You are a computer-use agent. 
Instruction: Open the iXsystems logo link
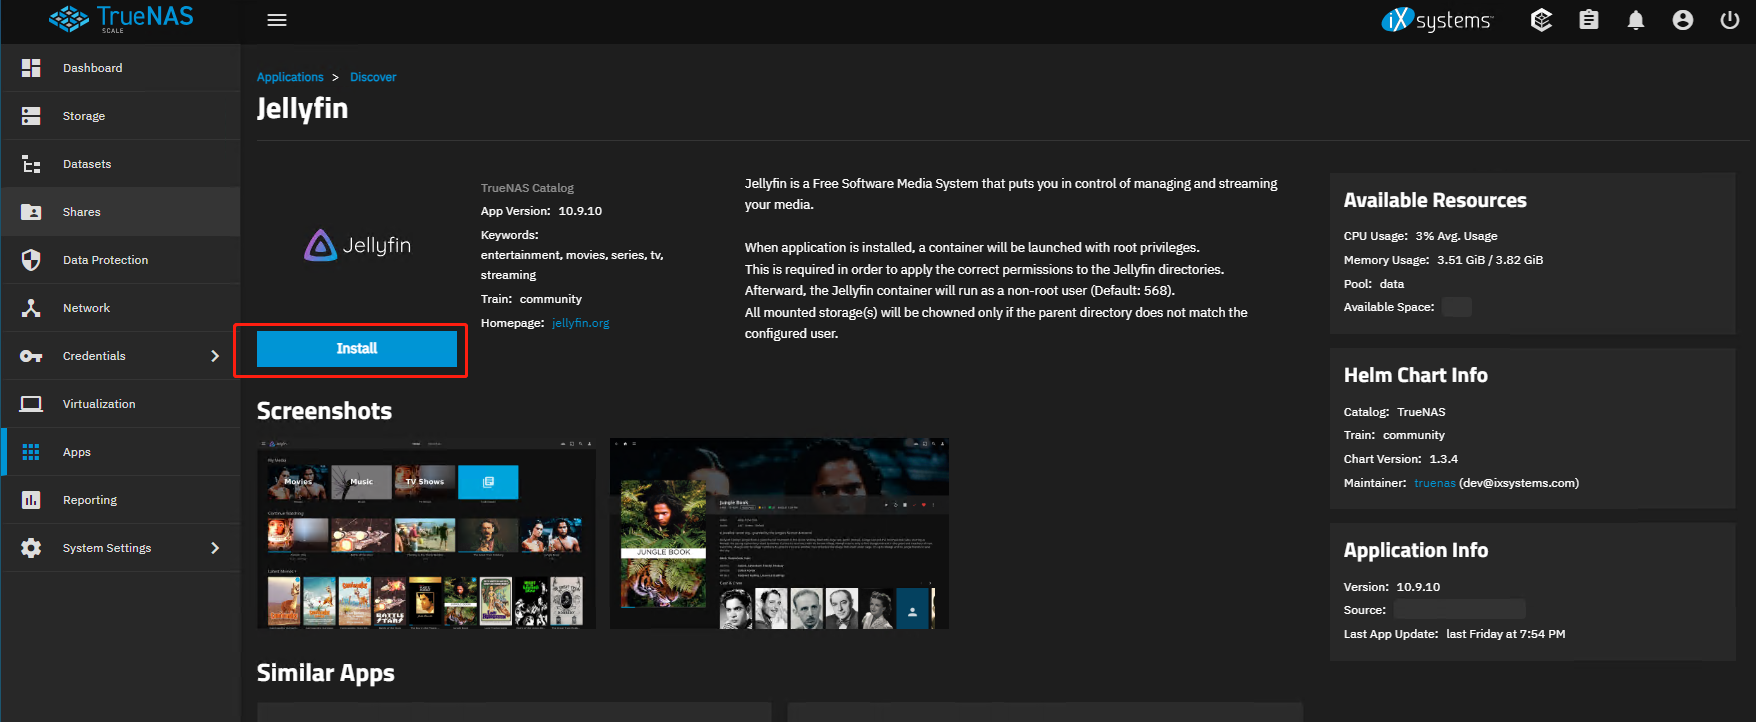point(1437,20)
